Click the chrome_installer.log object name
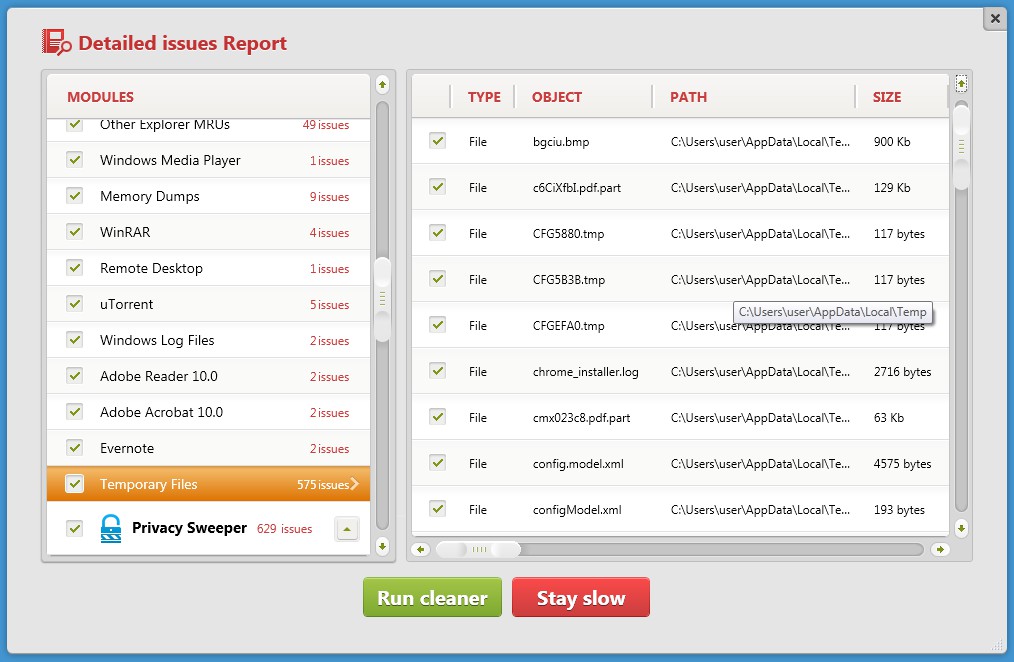1014x662 pixels. click(x=585, y=372)
